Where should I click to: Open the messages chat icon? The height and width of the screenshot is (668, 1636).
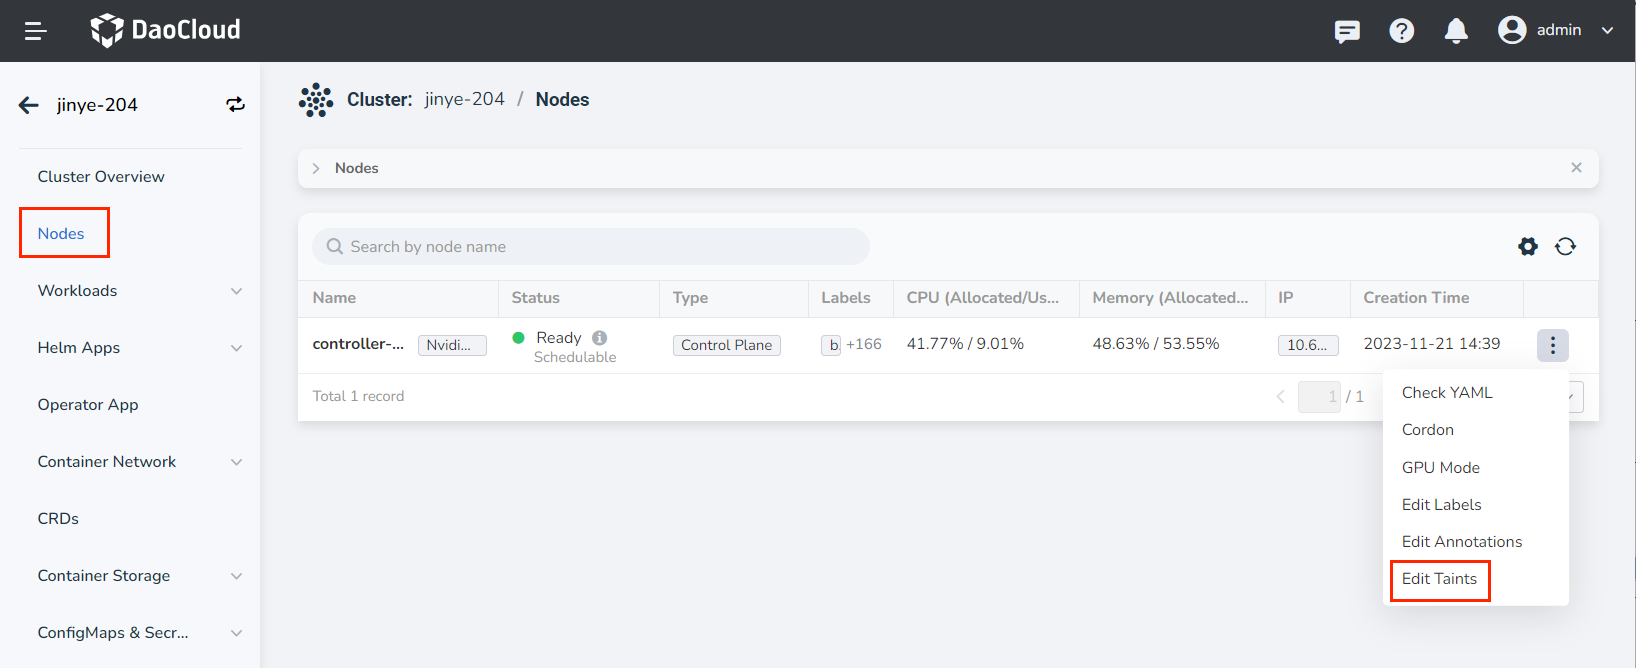(1347, 31)
